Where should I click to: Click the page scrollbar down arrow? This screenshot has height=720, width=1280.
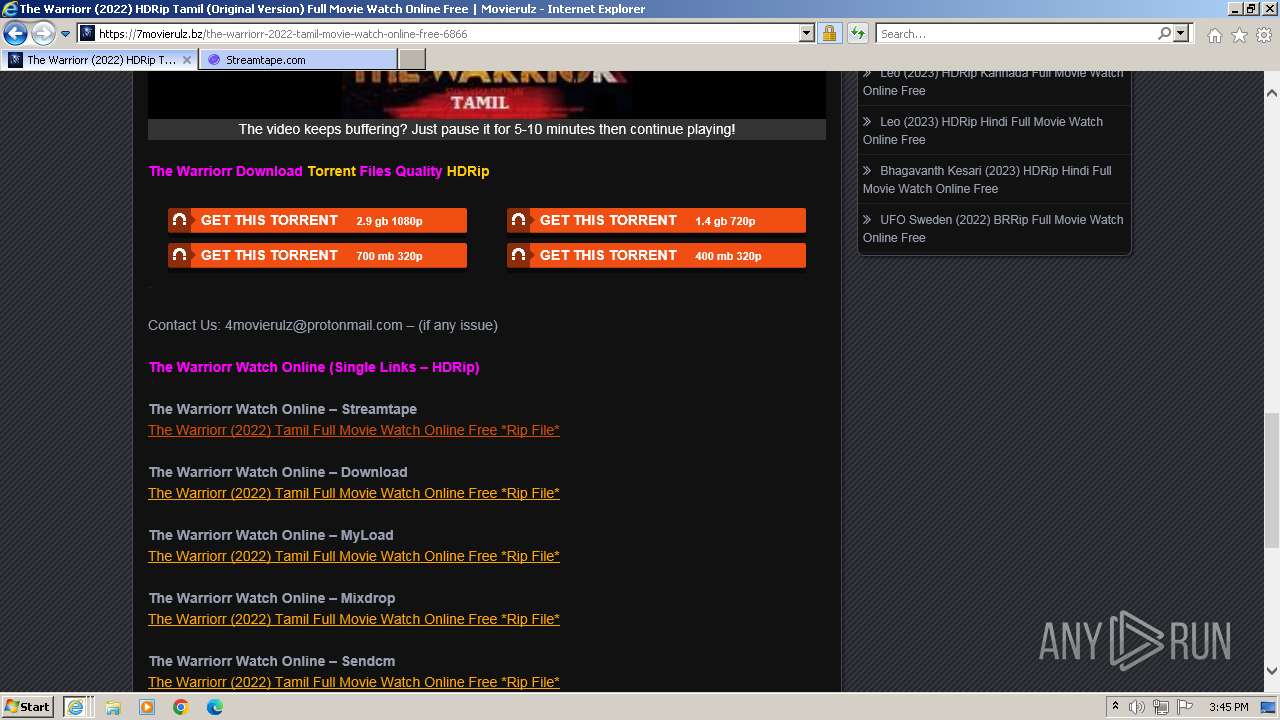coord(1272,671)
